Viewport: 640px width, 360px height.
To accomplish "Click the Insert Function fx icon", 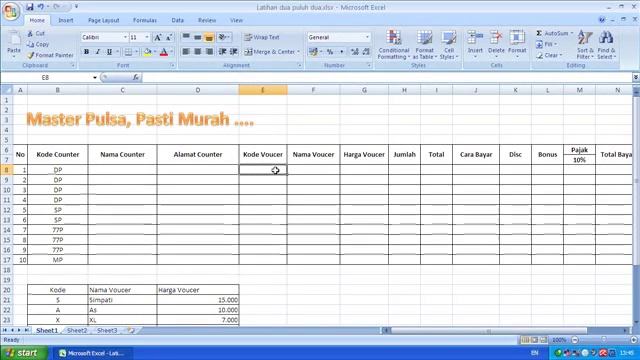I will coord(136,77).
